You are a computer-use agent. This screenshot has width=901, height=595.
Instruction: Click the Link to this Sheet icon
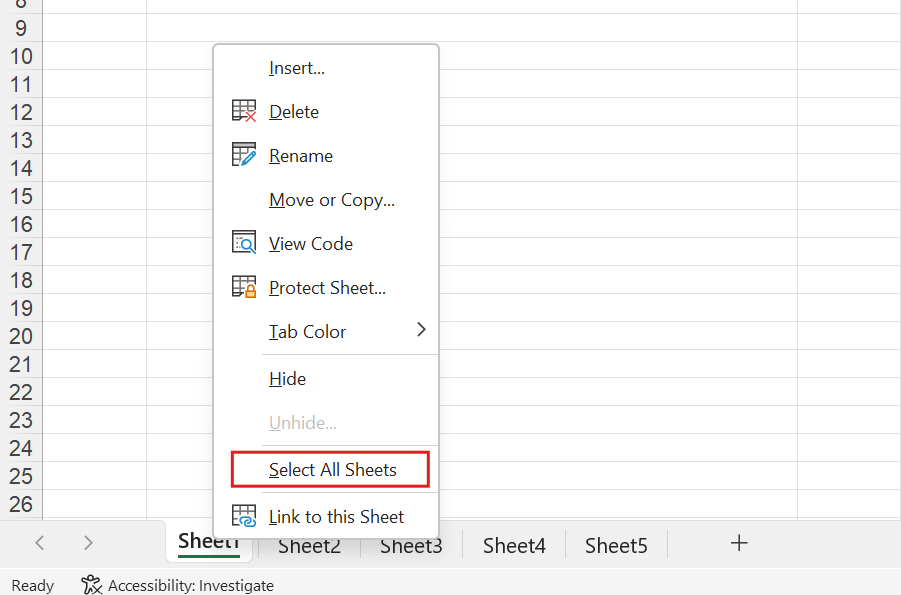point(244,516)
